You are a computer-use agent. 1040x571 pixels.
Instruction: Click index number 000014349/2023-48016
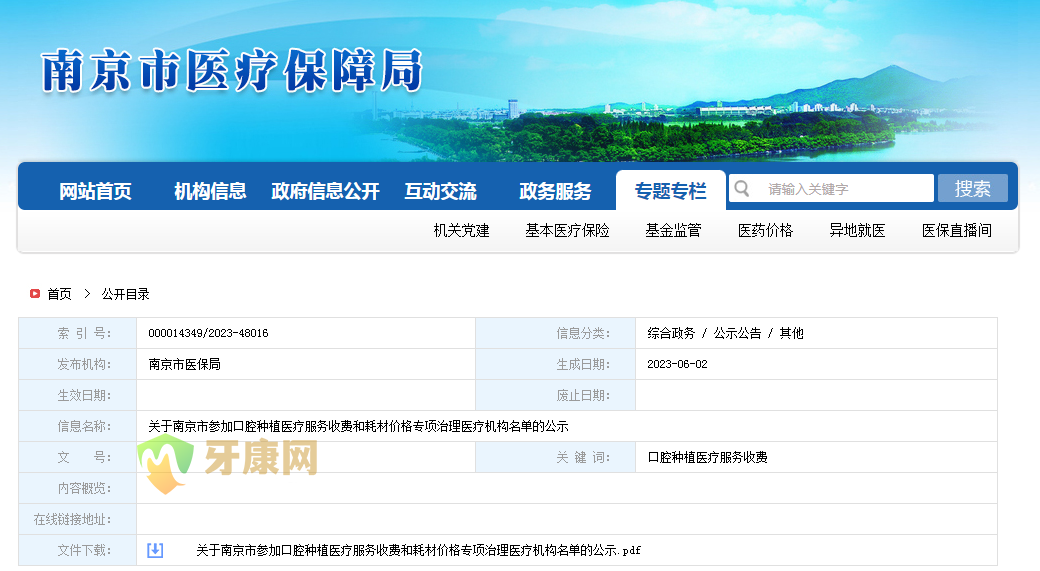tap(208, 333)
